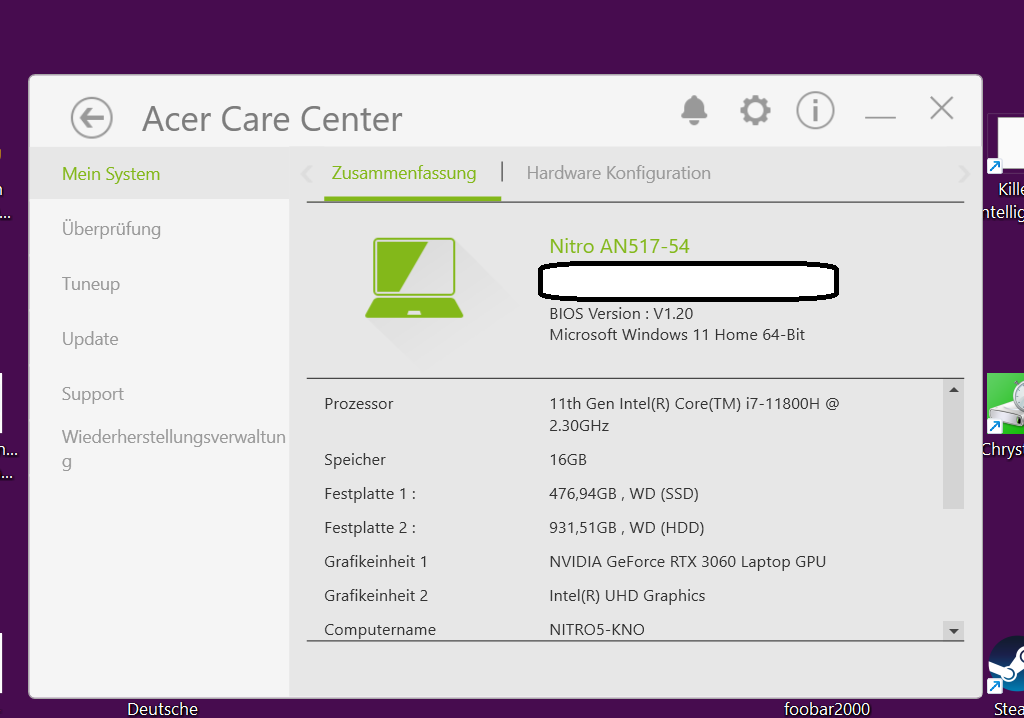Click the Festplatte 1 label
1024x718 pixels.
coord(370,494)
